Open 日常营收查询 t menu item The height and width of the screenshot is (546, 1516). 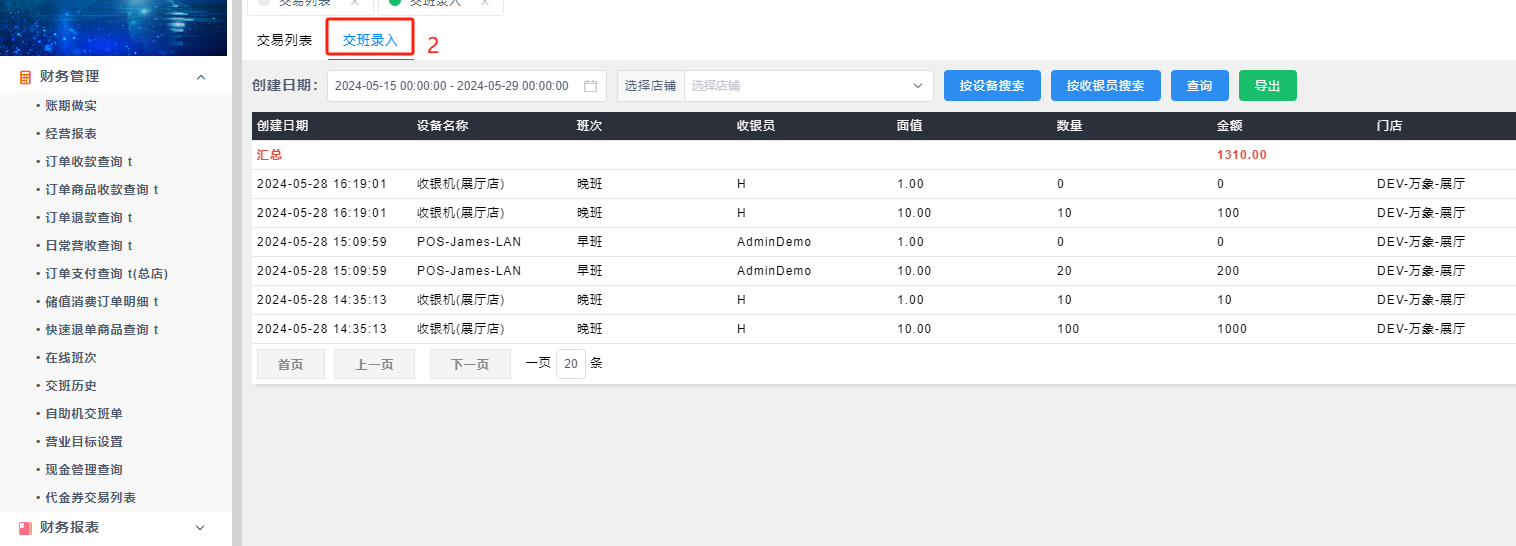coord(88,245)
